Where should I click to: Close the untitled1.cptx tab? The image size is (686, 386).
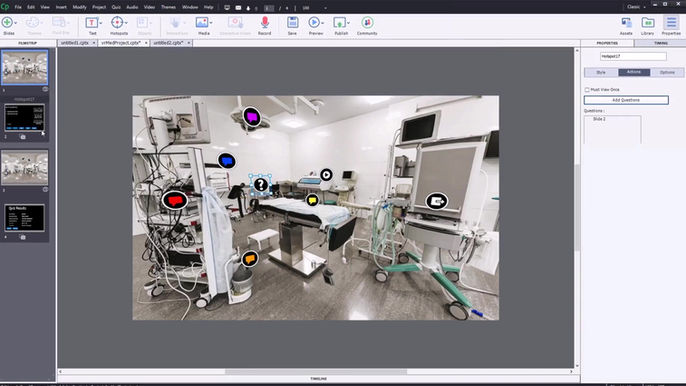pyautogui.click(x=94, y=43)
